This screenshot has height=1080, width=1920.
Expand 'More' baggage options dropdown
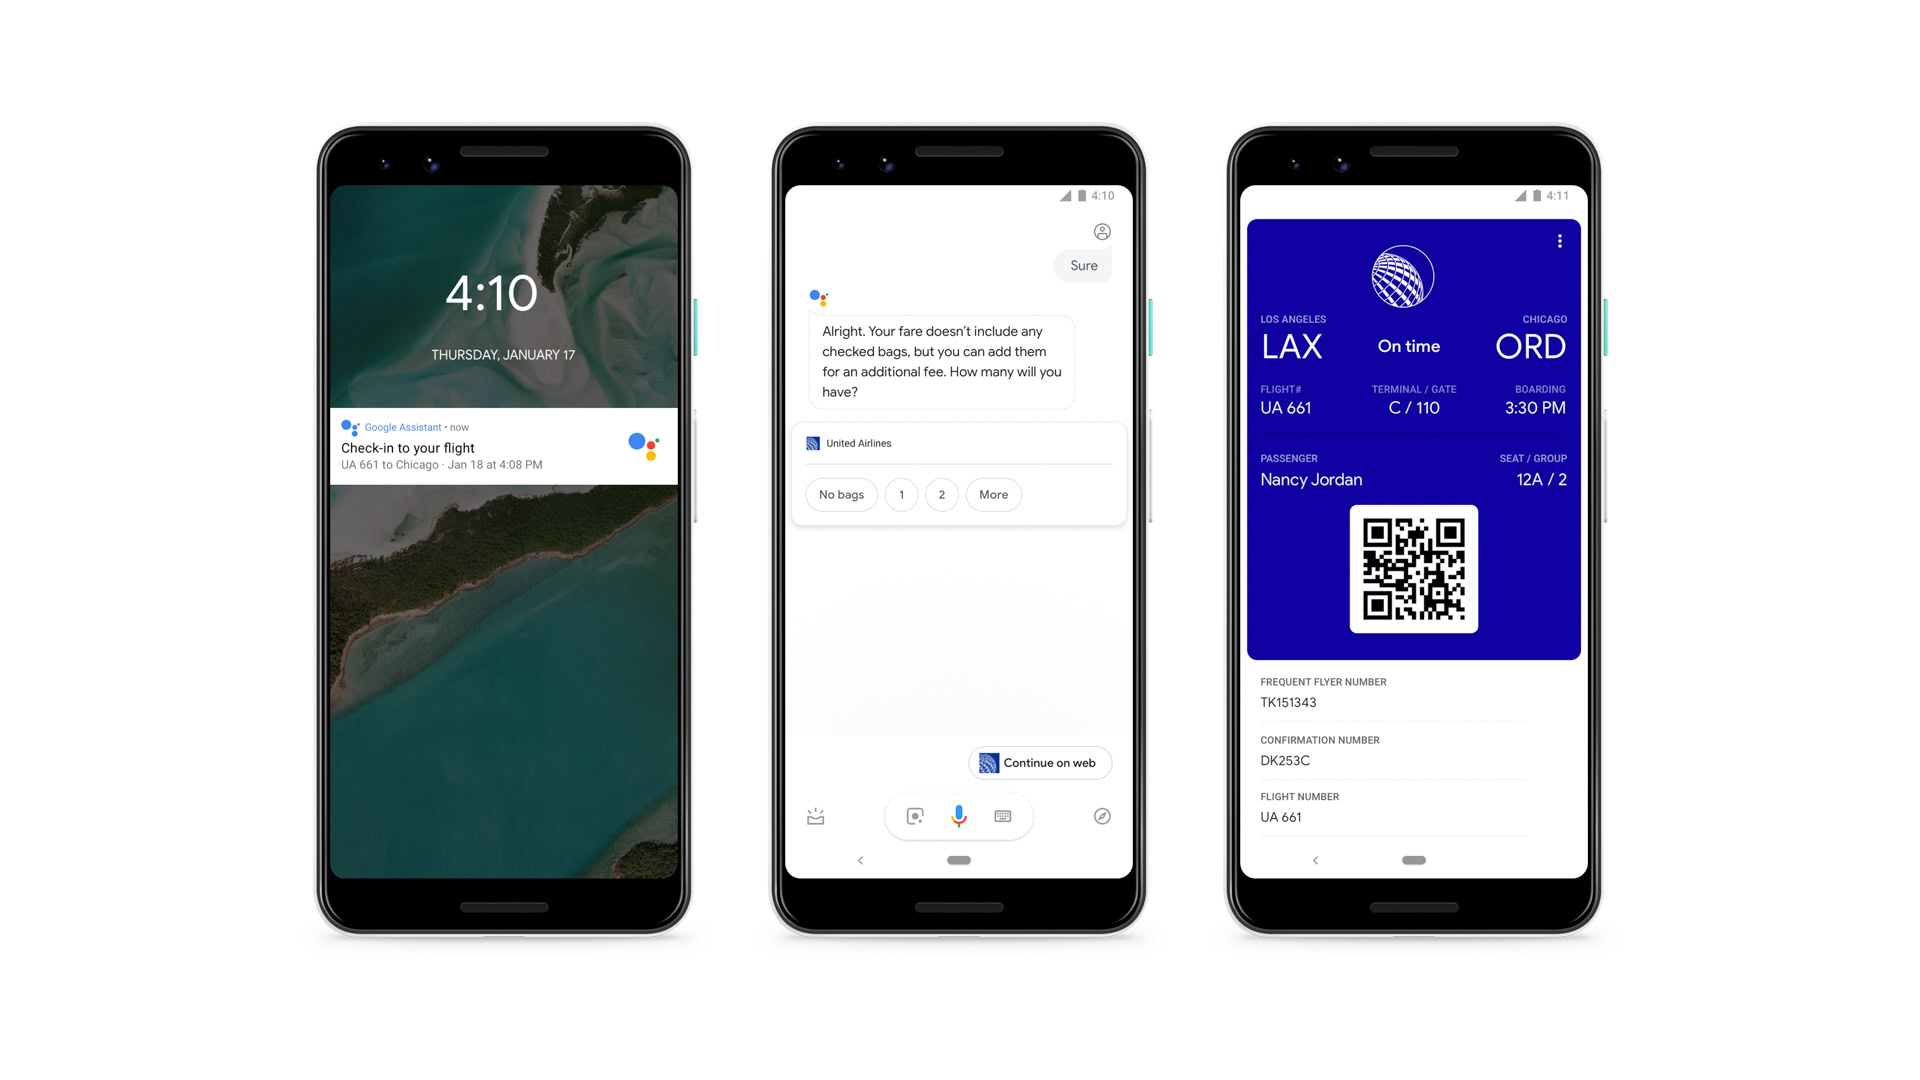[x=990, y=493]
